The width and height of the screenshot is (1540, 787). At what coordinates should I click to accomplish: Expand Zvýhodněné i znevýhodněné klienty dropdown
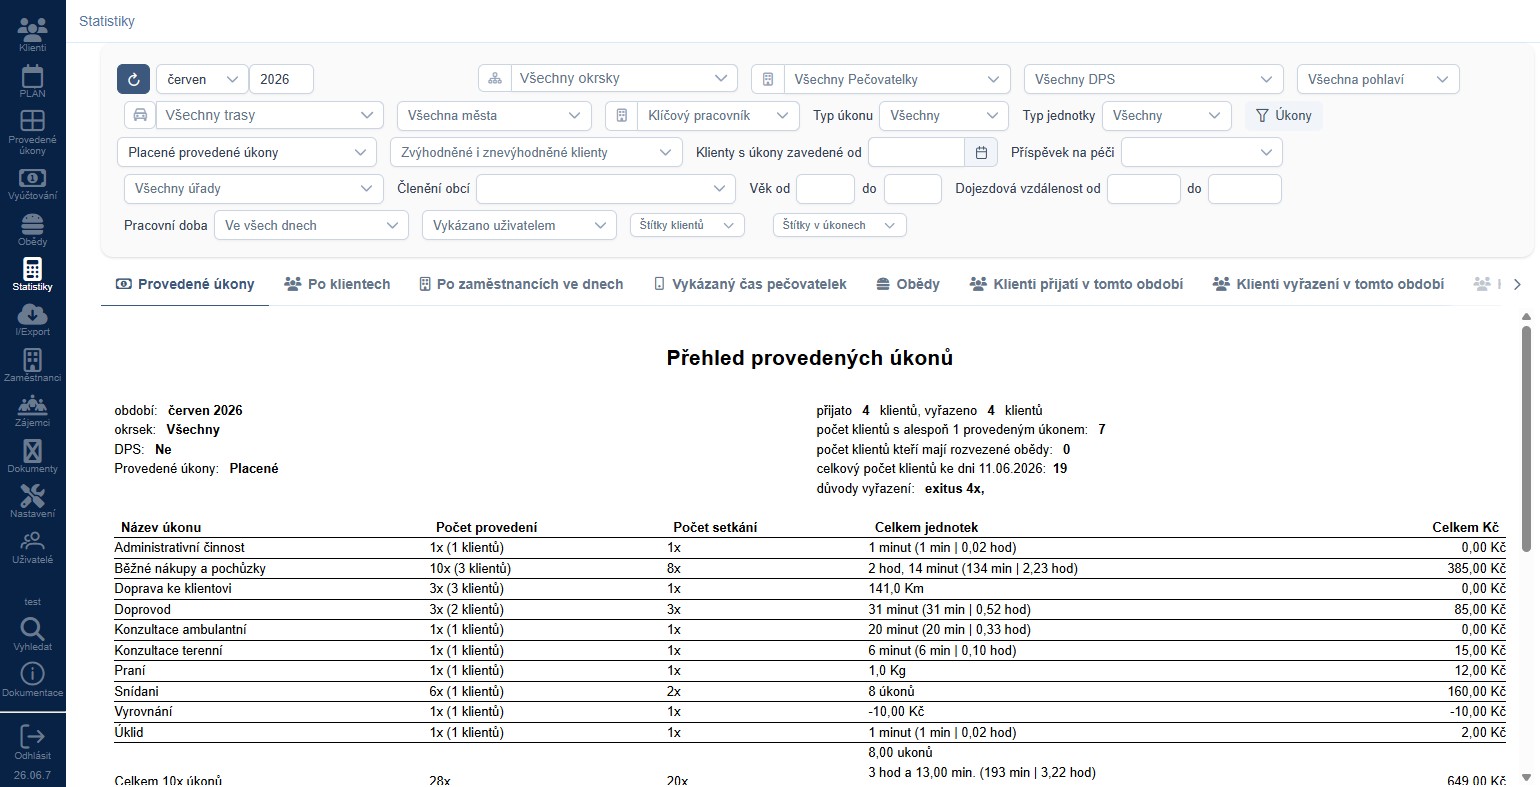pyautogui.click(x=536, y=152)
